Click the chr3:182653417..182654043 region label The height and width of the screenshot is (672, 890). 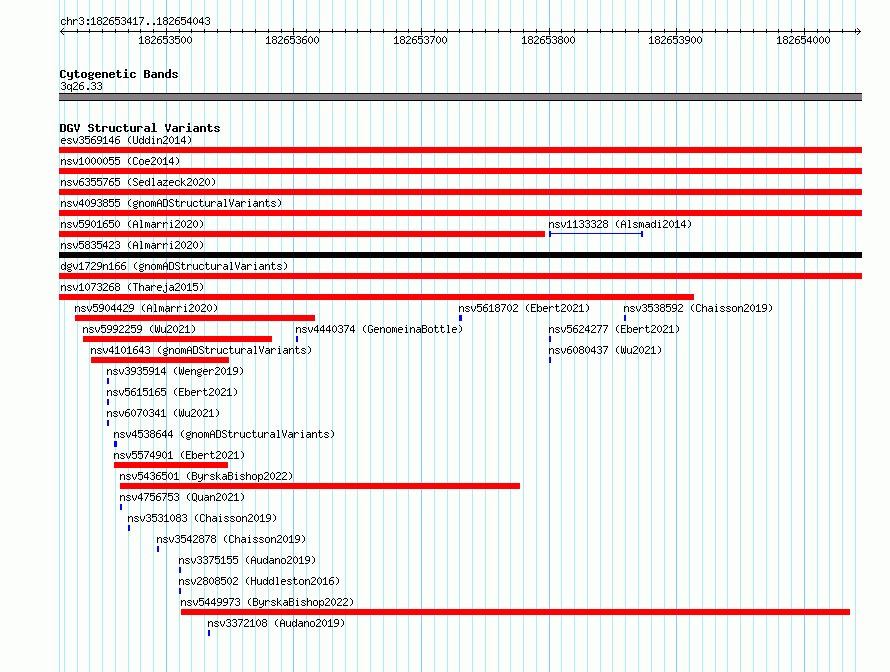click(135, 21)
